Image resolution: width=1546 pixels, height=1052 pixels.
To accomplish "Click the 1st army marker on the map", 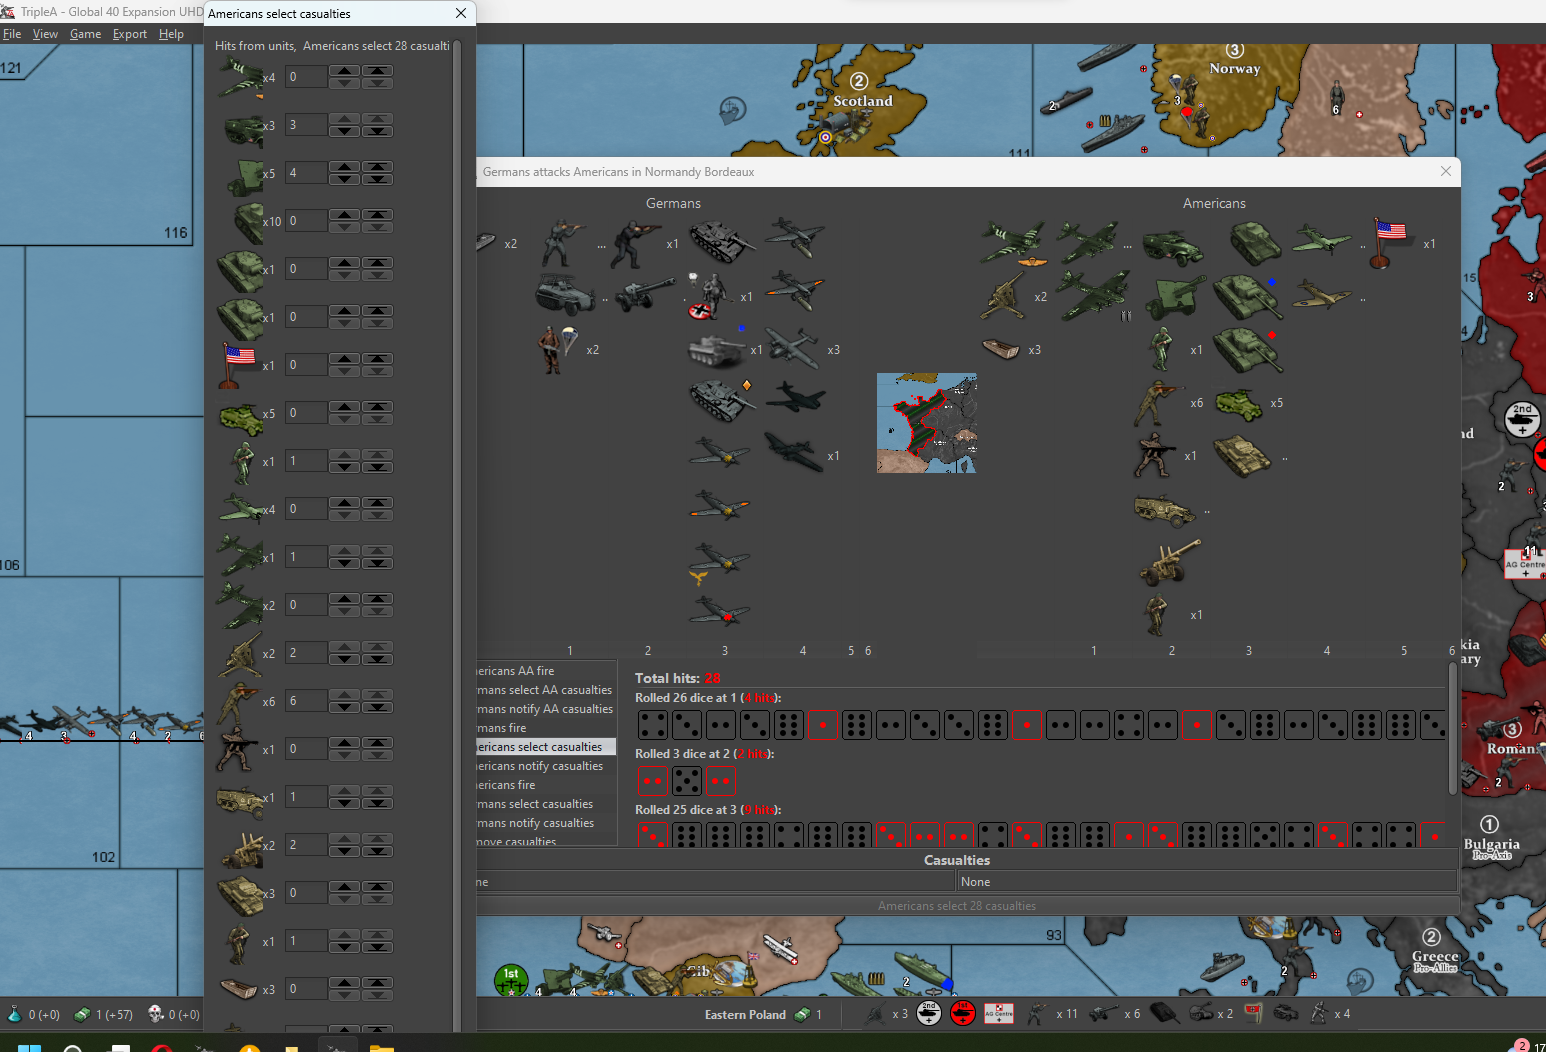I will pos(511,979).
